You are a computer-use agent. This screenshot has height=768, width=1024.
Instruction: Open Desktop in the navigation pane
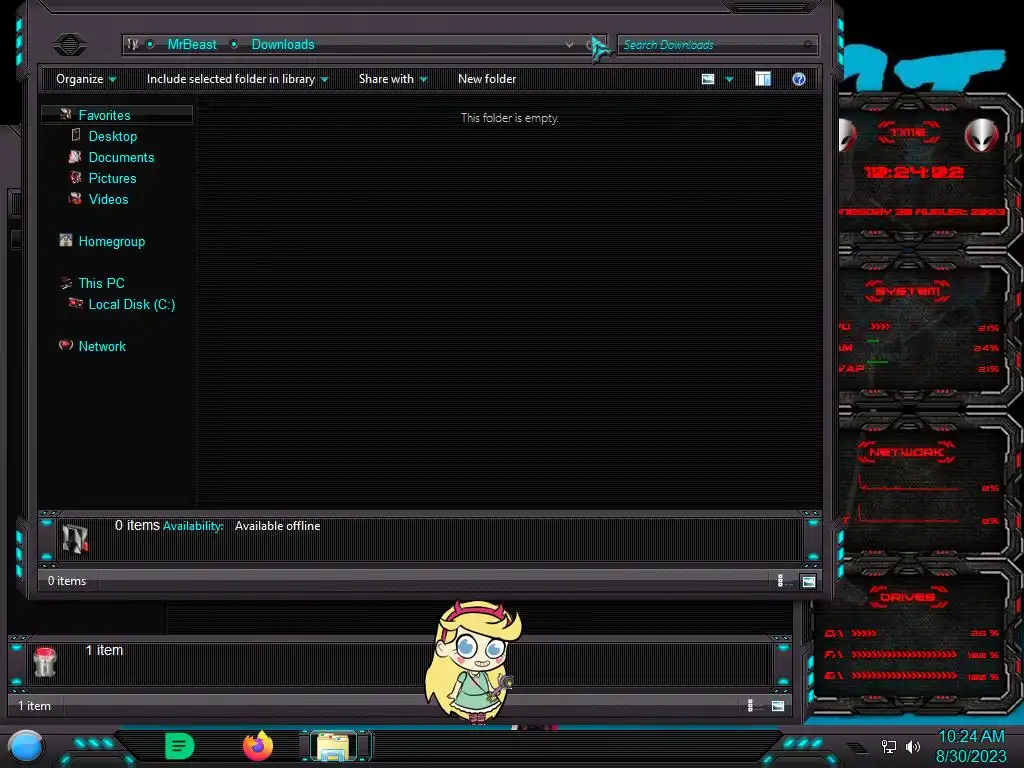[113, 136]
